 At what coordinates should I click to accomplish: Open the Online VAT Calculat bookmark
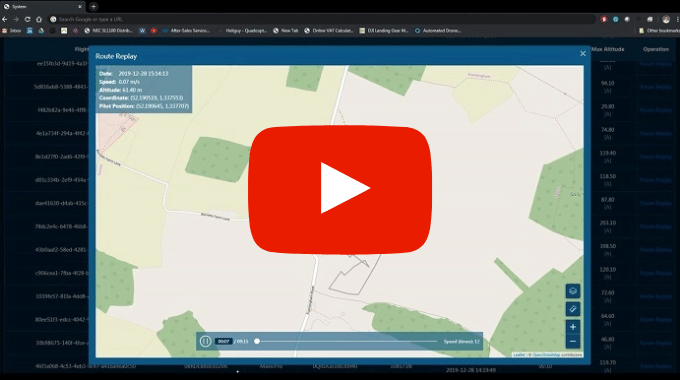329,31
